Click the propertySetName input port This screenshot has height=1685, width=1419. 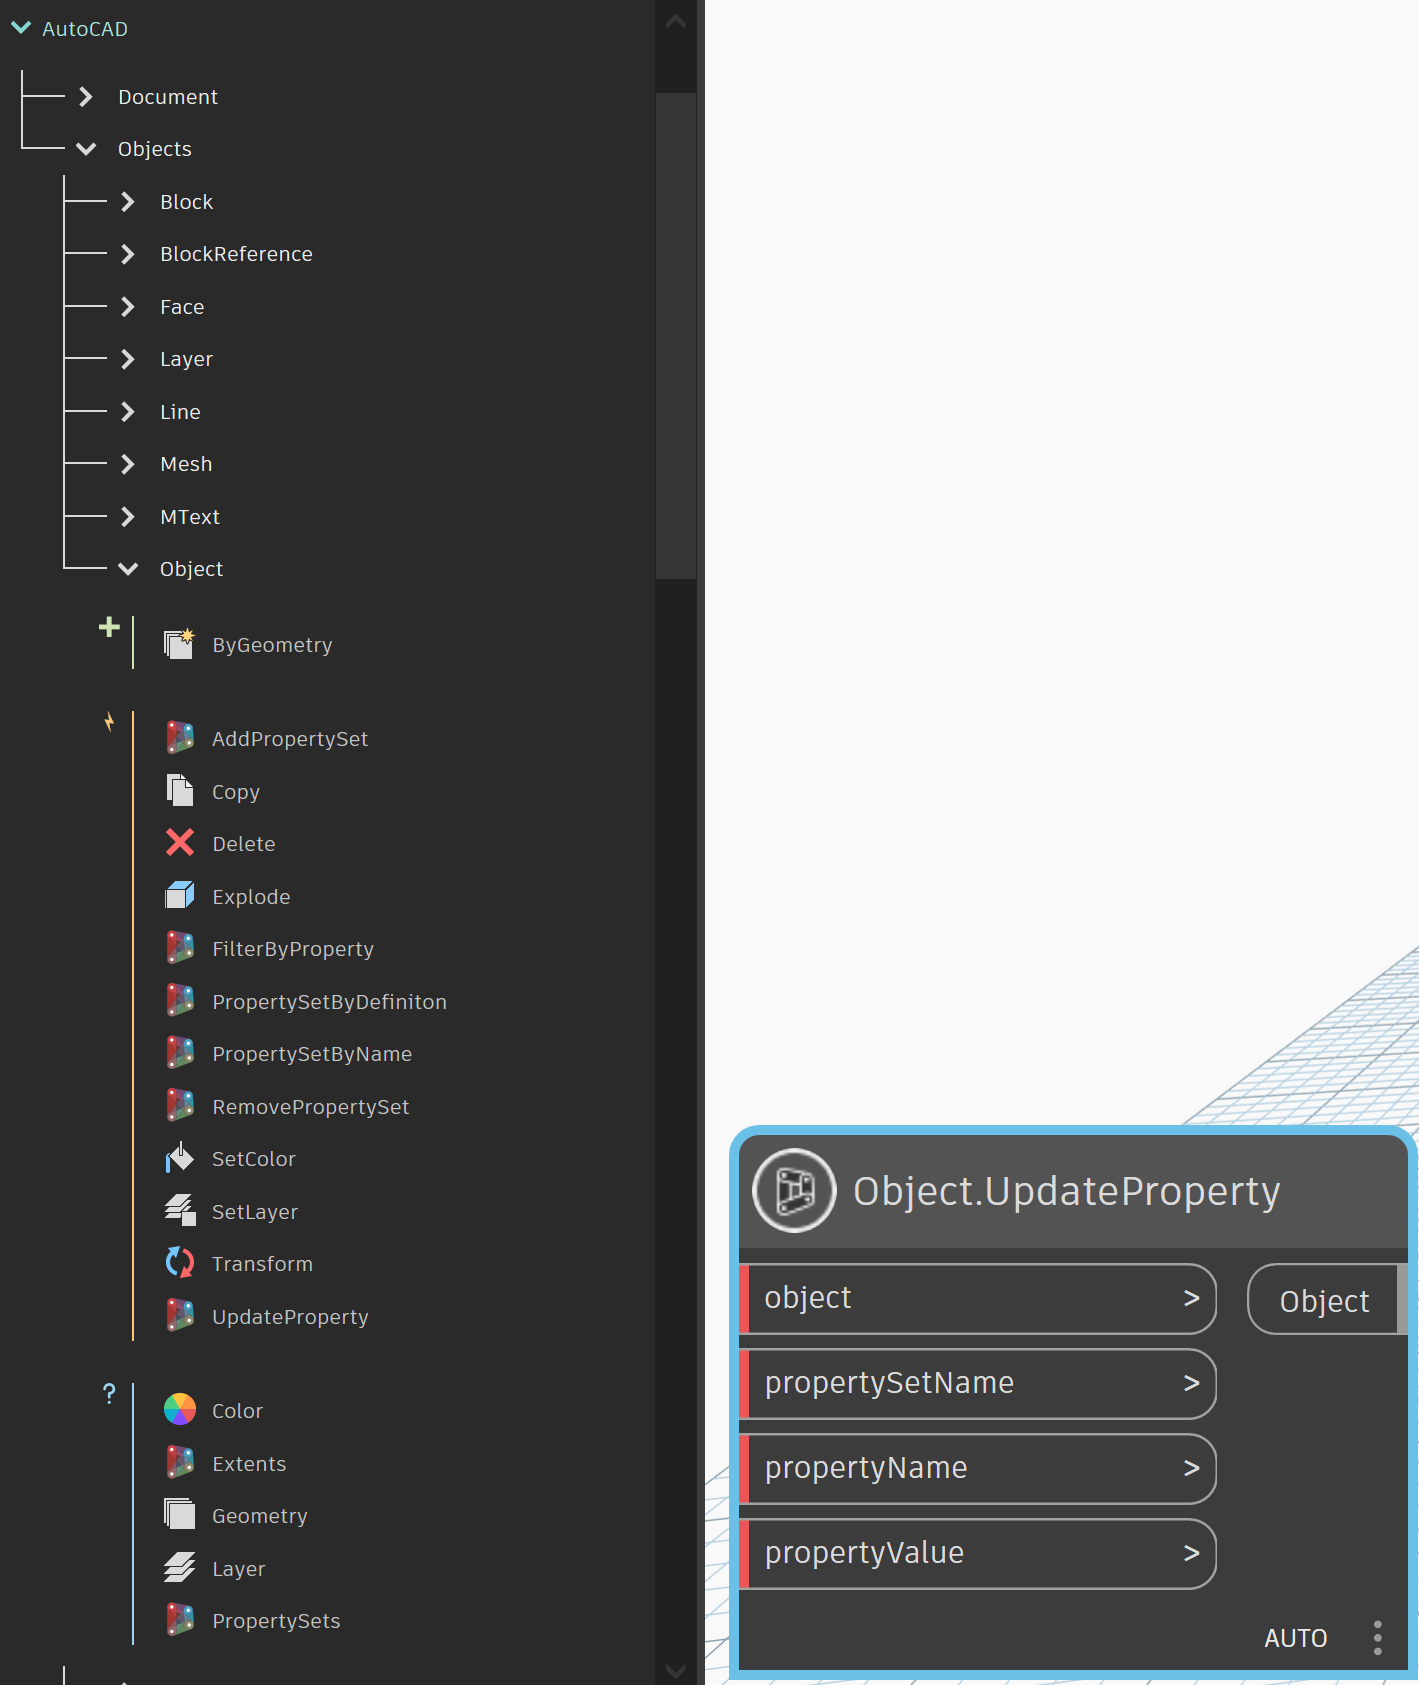click(978, 1383)
